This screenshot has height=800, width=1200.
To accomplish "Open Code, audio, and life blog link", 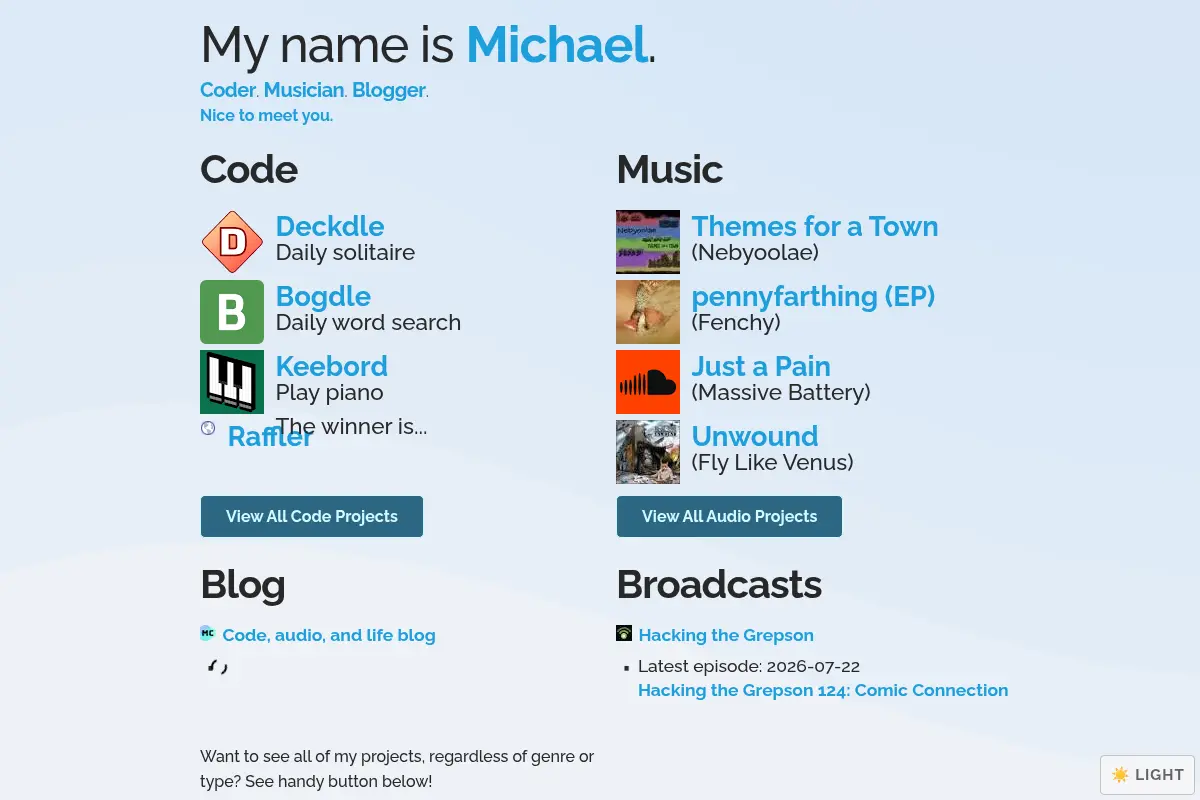I will click(329, 635).
